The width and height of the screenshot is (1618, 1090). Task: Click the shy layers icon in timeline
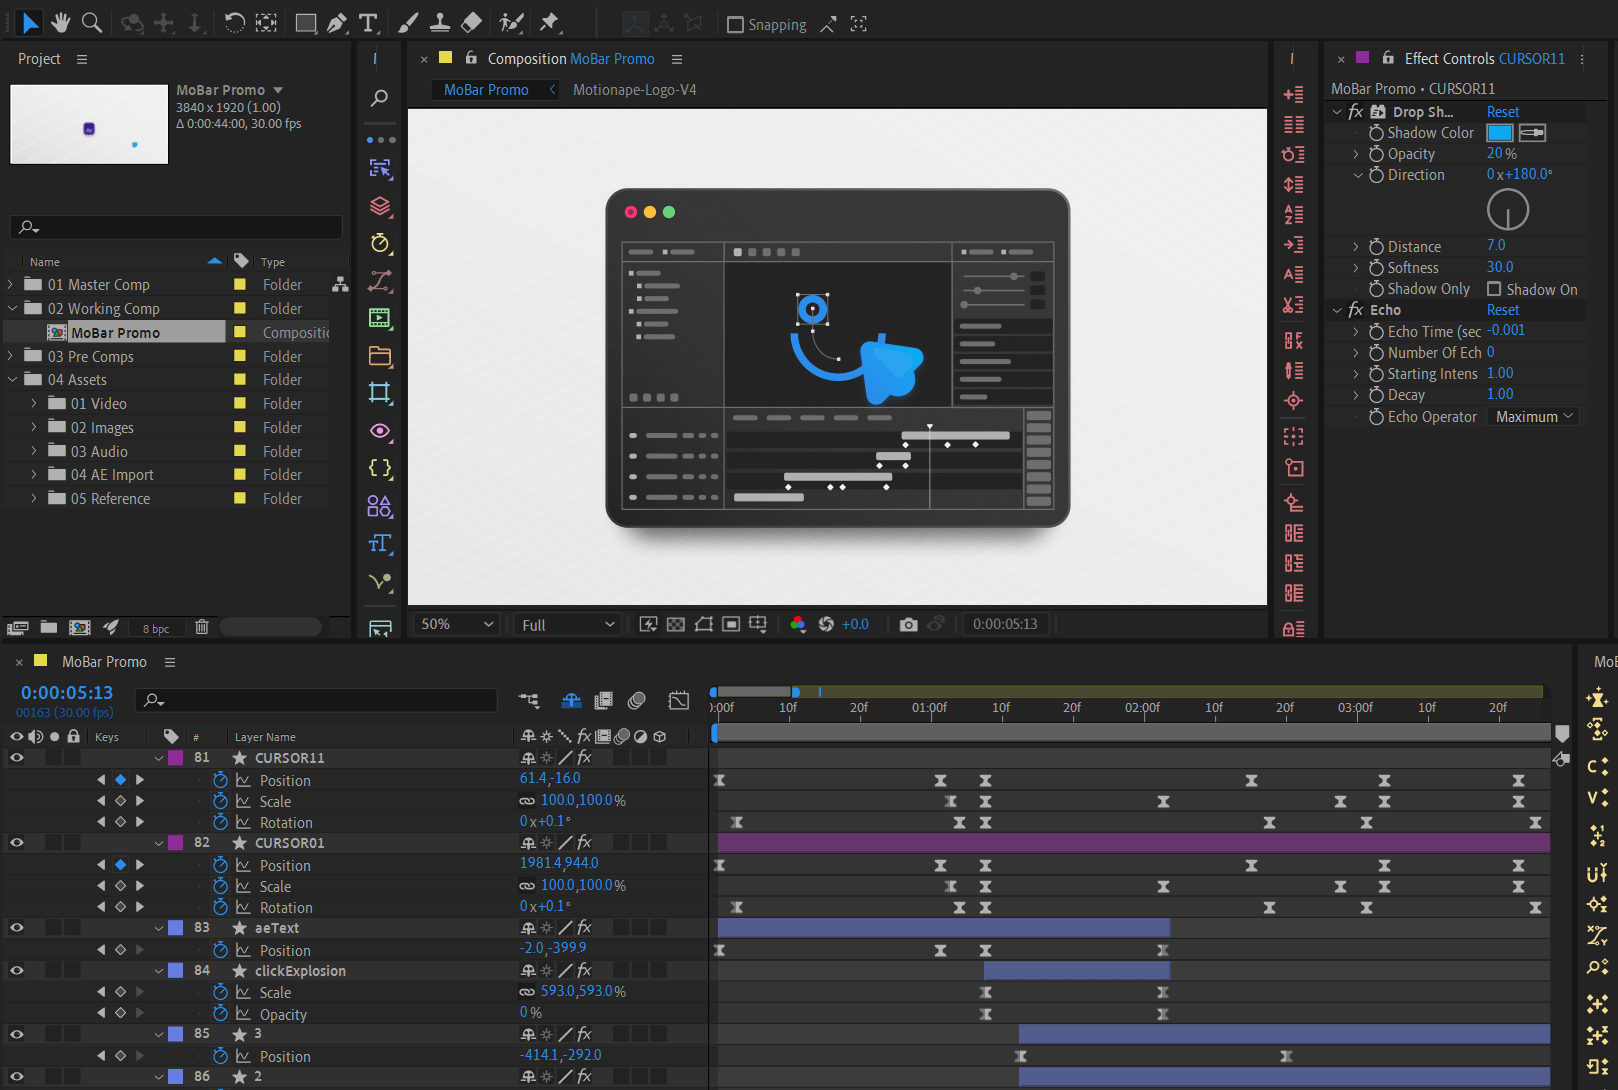572,700
